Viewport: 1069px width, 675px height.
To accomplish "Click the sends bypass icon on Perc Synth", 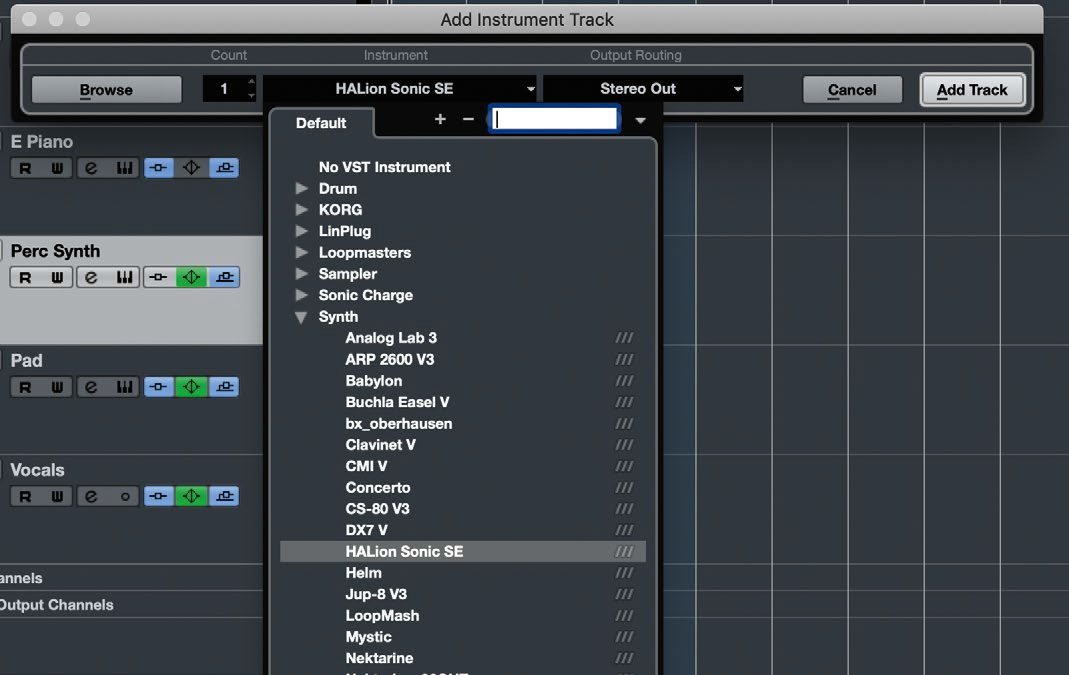I will (x=224, y=278).
